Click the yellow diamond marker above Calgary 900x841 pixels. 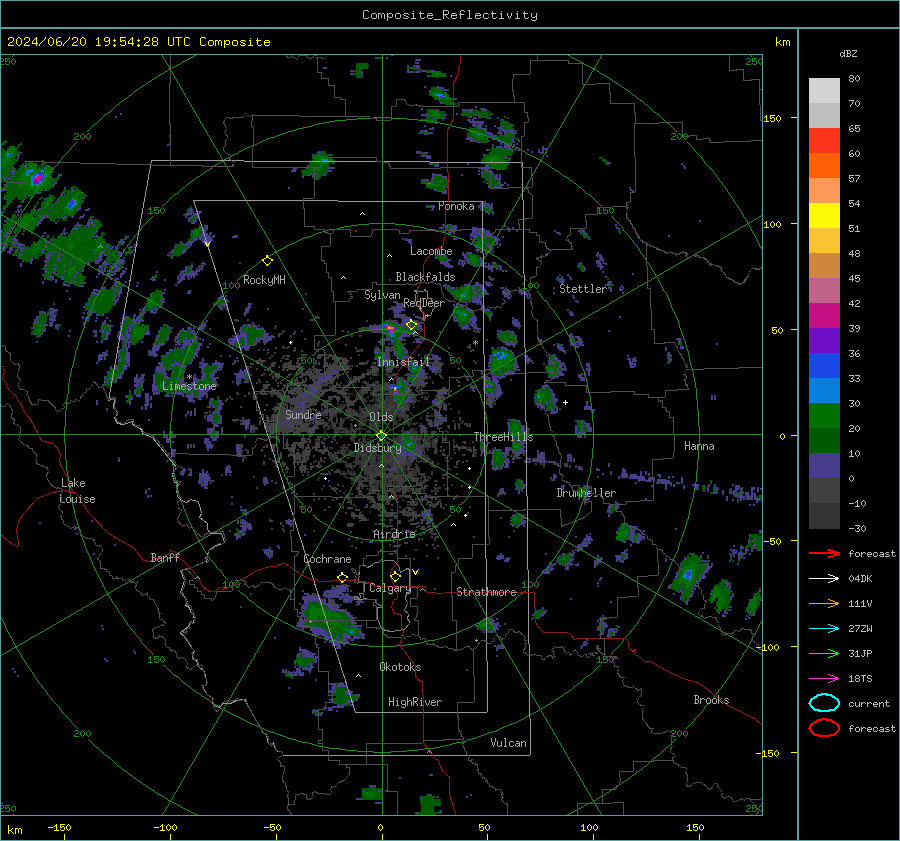click(x=395, y=576)
